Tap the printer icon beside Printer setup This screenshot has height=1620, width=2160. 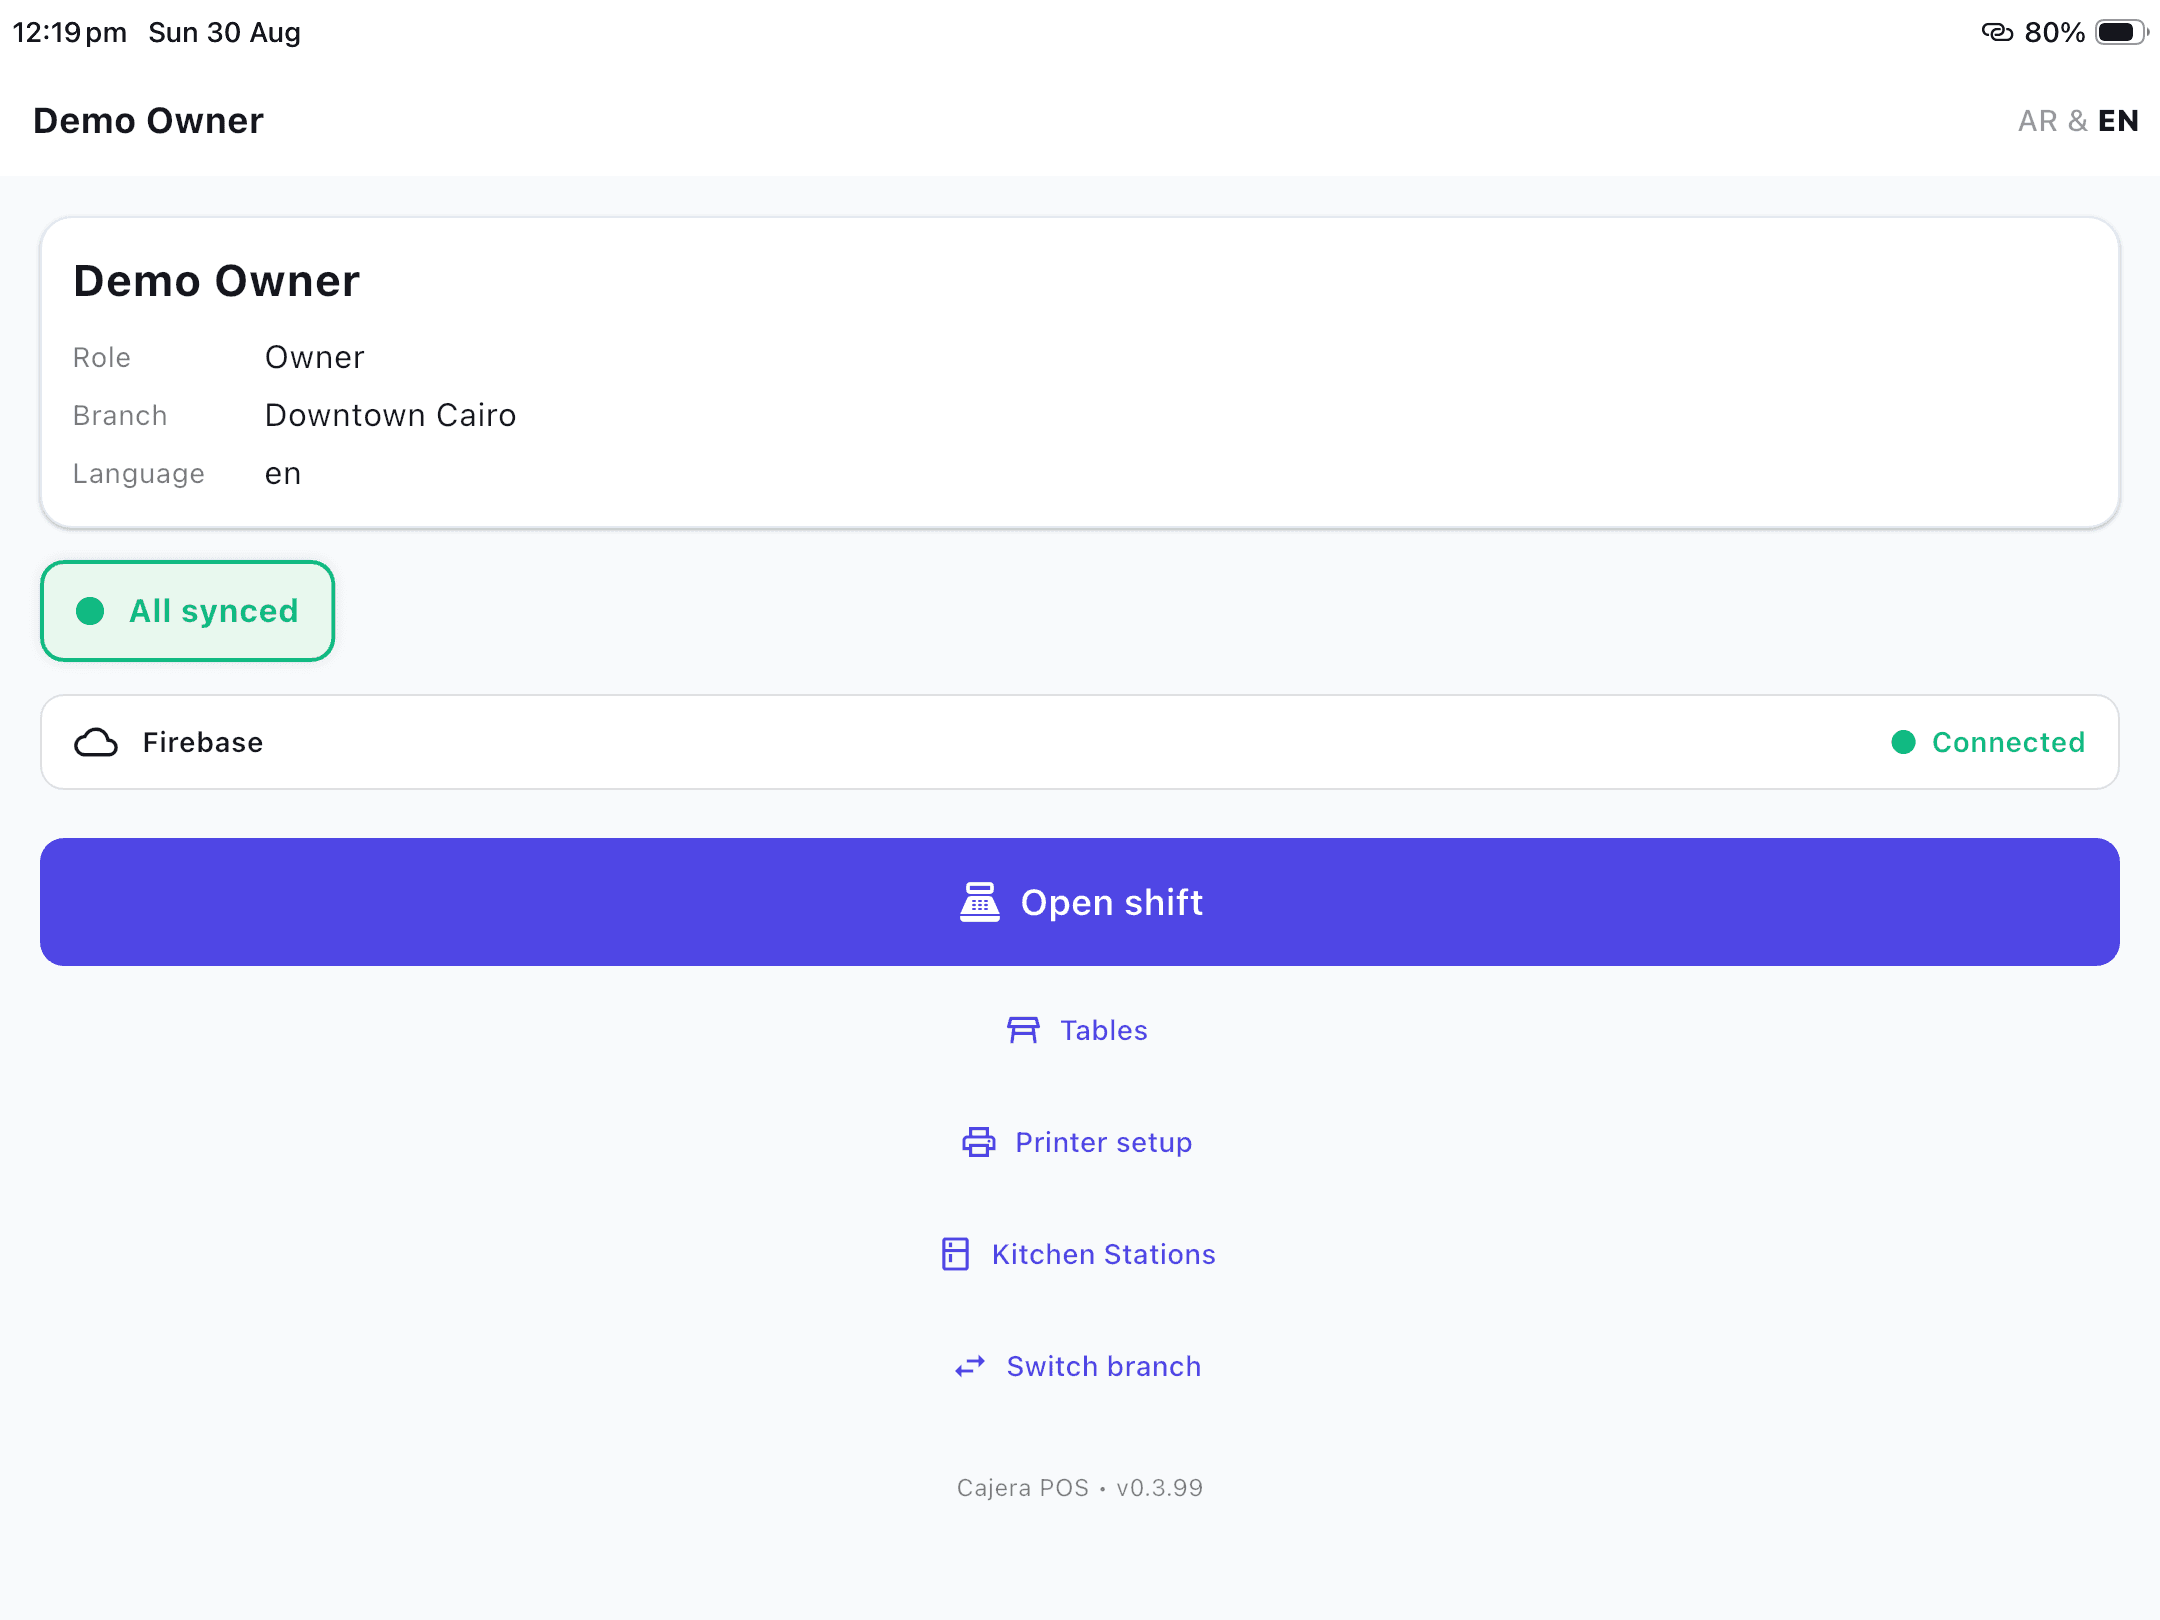(978, 1142)
